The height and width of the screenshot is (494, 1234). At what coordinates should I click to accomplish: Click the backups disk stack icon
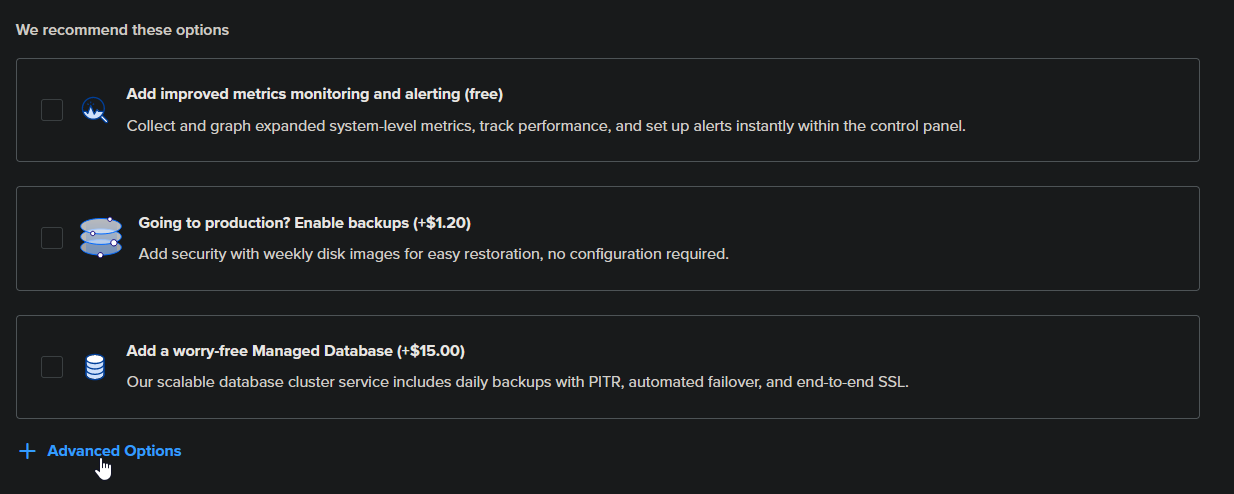coord(100,238)
